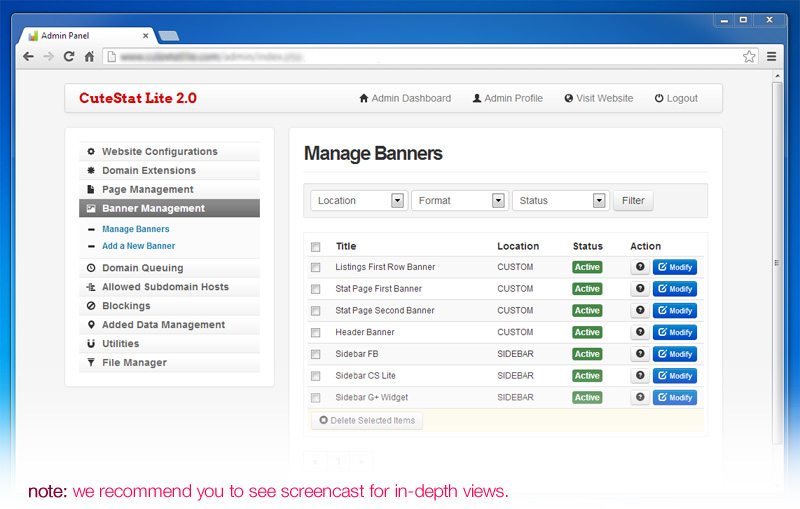Click Logout in top navigation
The width and height of the screenshot is (800, 509).
coord(676,98)
